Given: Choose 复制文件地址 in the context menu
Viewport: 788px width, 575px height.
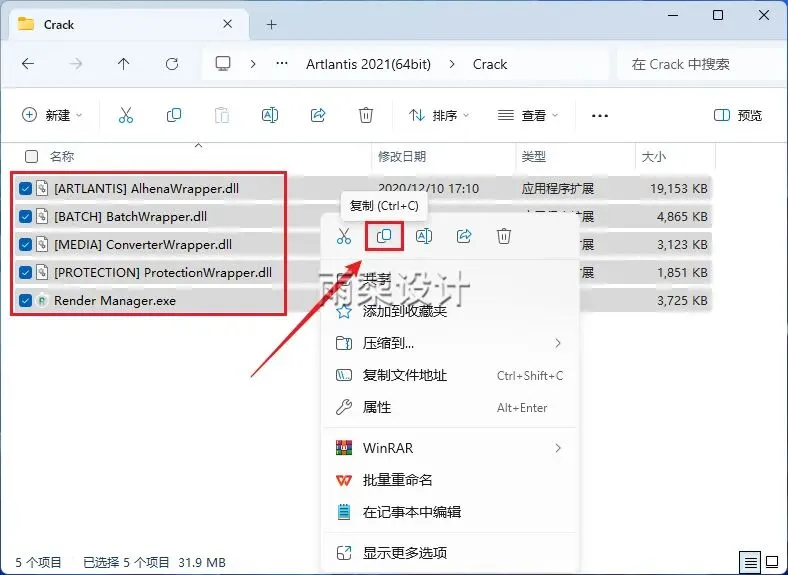Looking at the screenshot, I should point(449,375).
